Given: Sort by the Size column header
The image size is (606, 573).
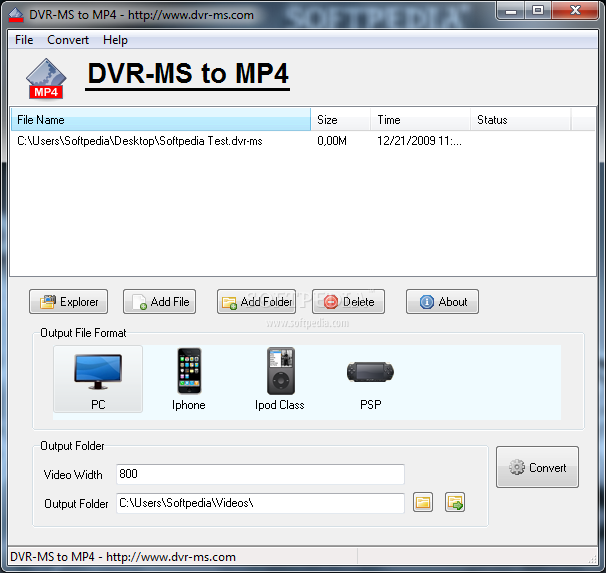Looking at the screenshot, I should point(340,120).
